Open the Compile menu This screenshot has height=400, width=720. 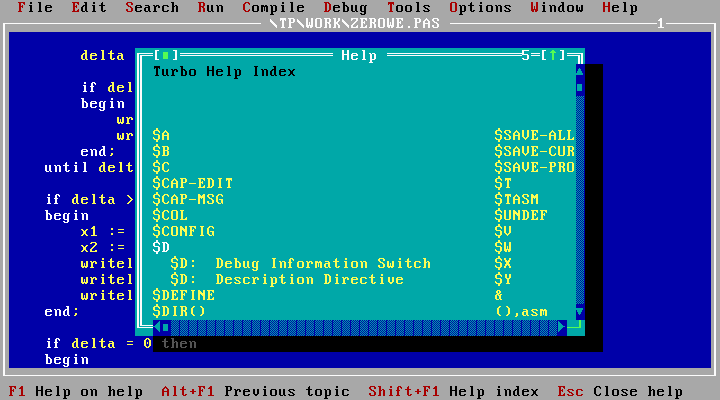(274, 8)
